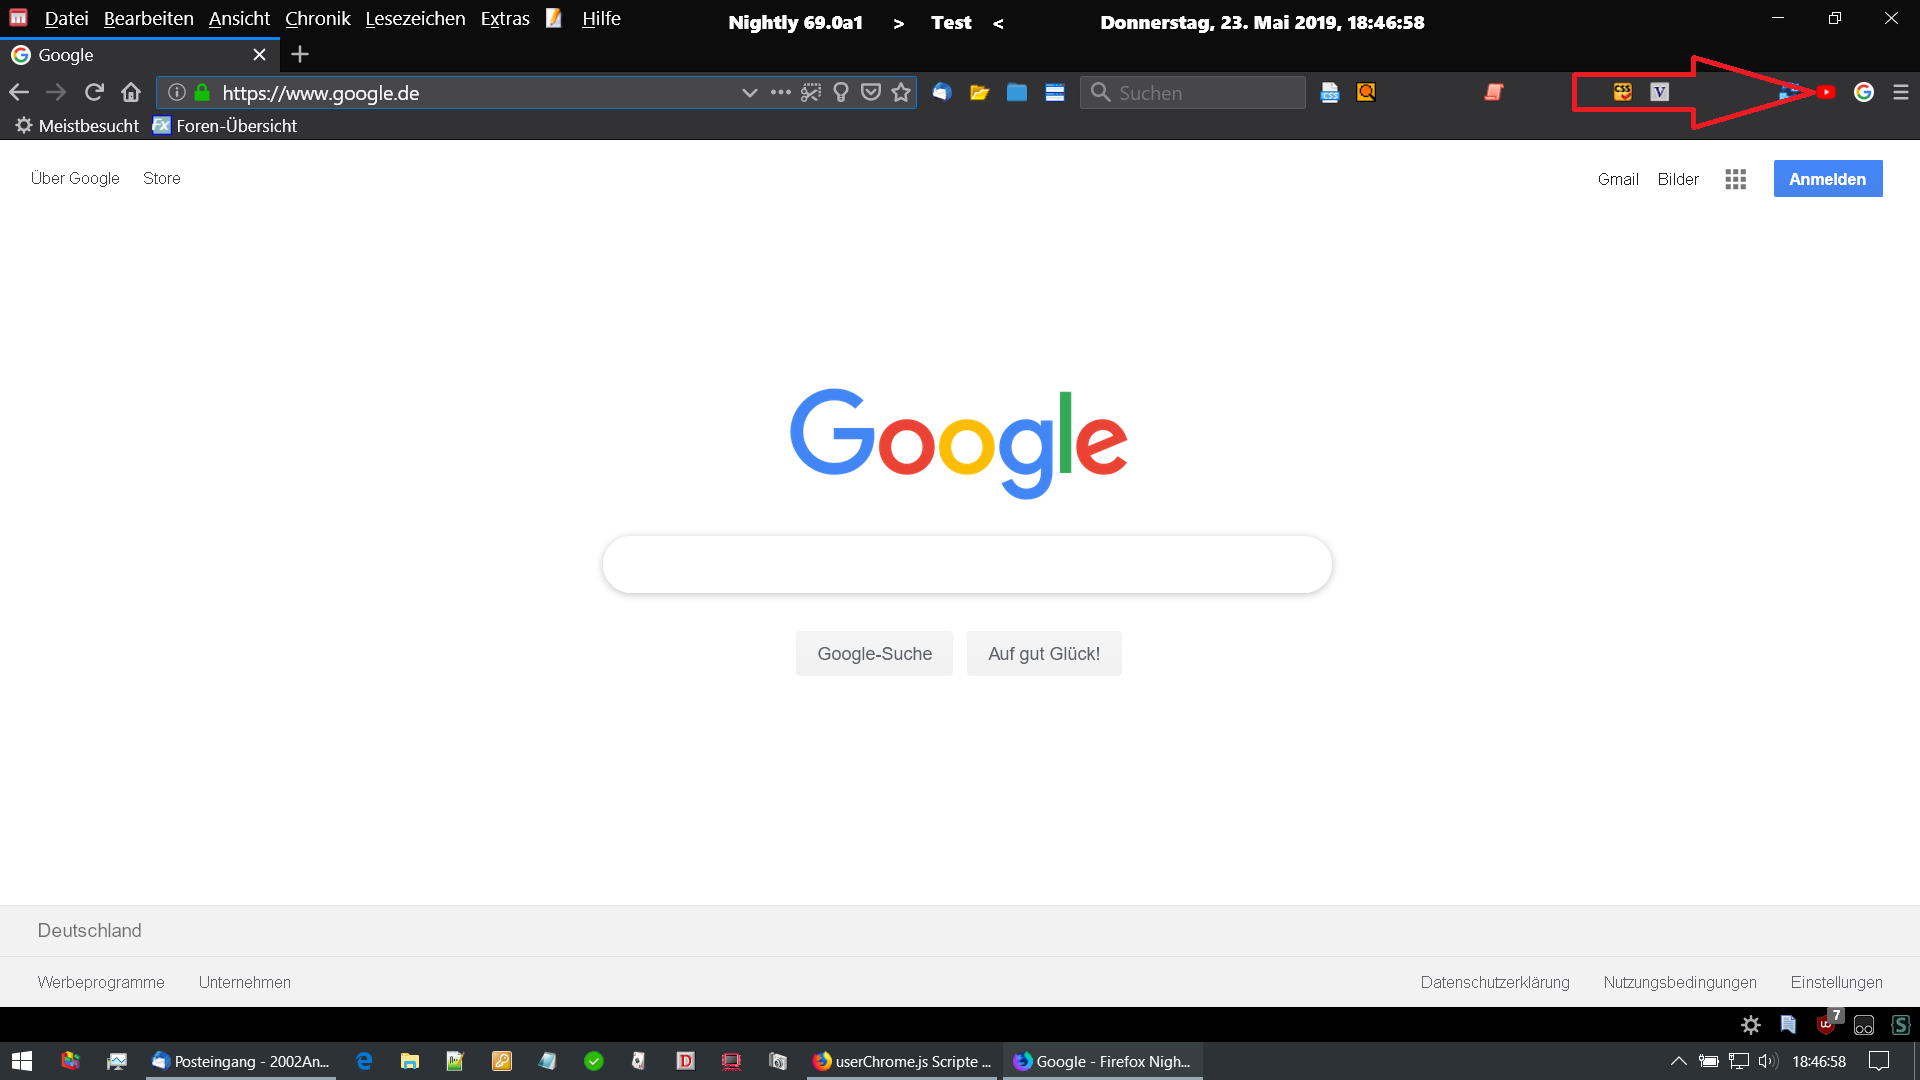The height and width of the screenshot is (1080, 1920).
Task: Open the Lesezeichen menu
Action: [x=415, y=19]
